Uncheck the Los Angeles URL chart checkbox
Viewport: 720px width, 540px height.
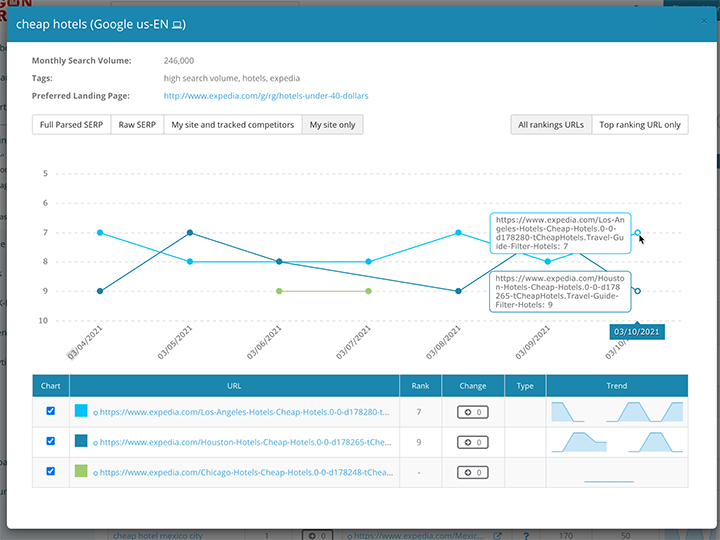[x=51, y=411]
